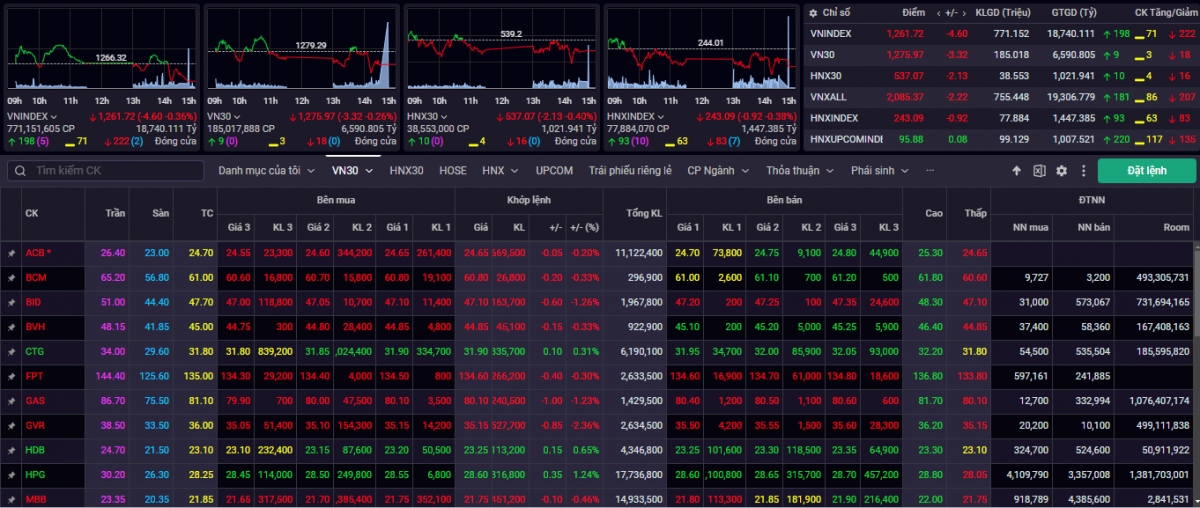Select HNXUPCOMINDEX row in index table
The height and width of the screenshot is (508, 1200).
point(1000,139)
